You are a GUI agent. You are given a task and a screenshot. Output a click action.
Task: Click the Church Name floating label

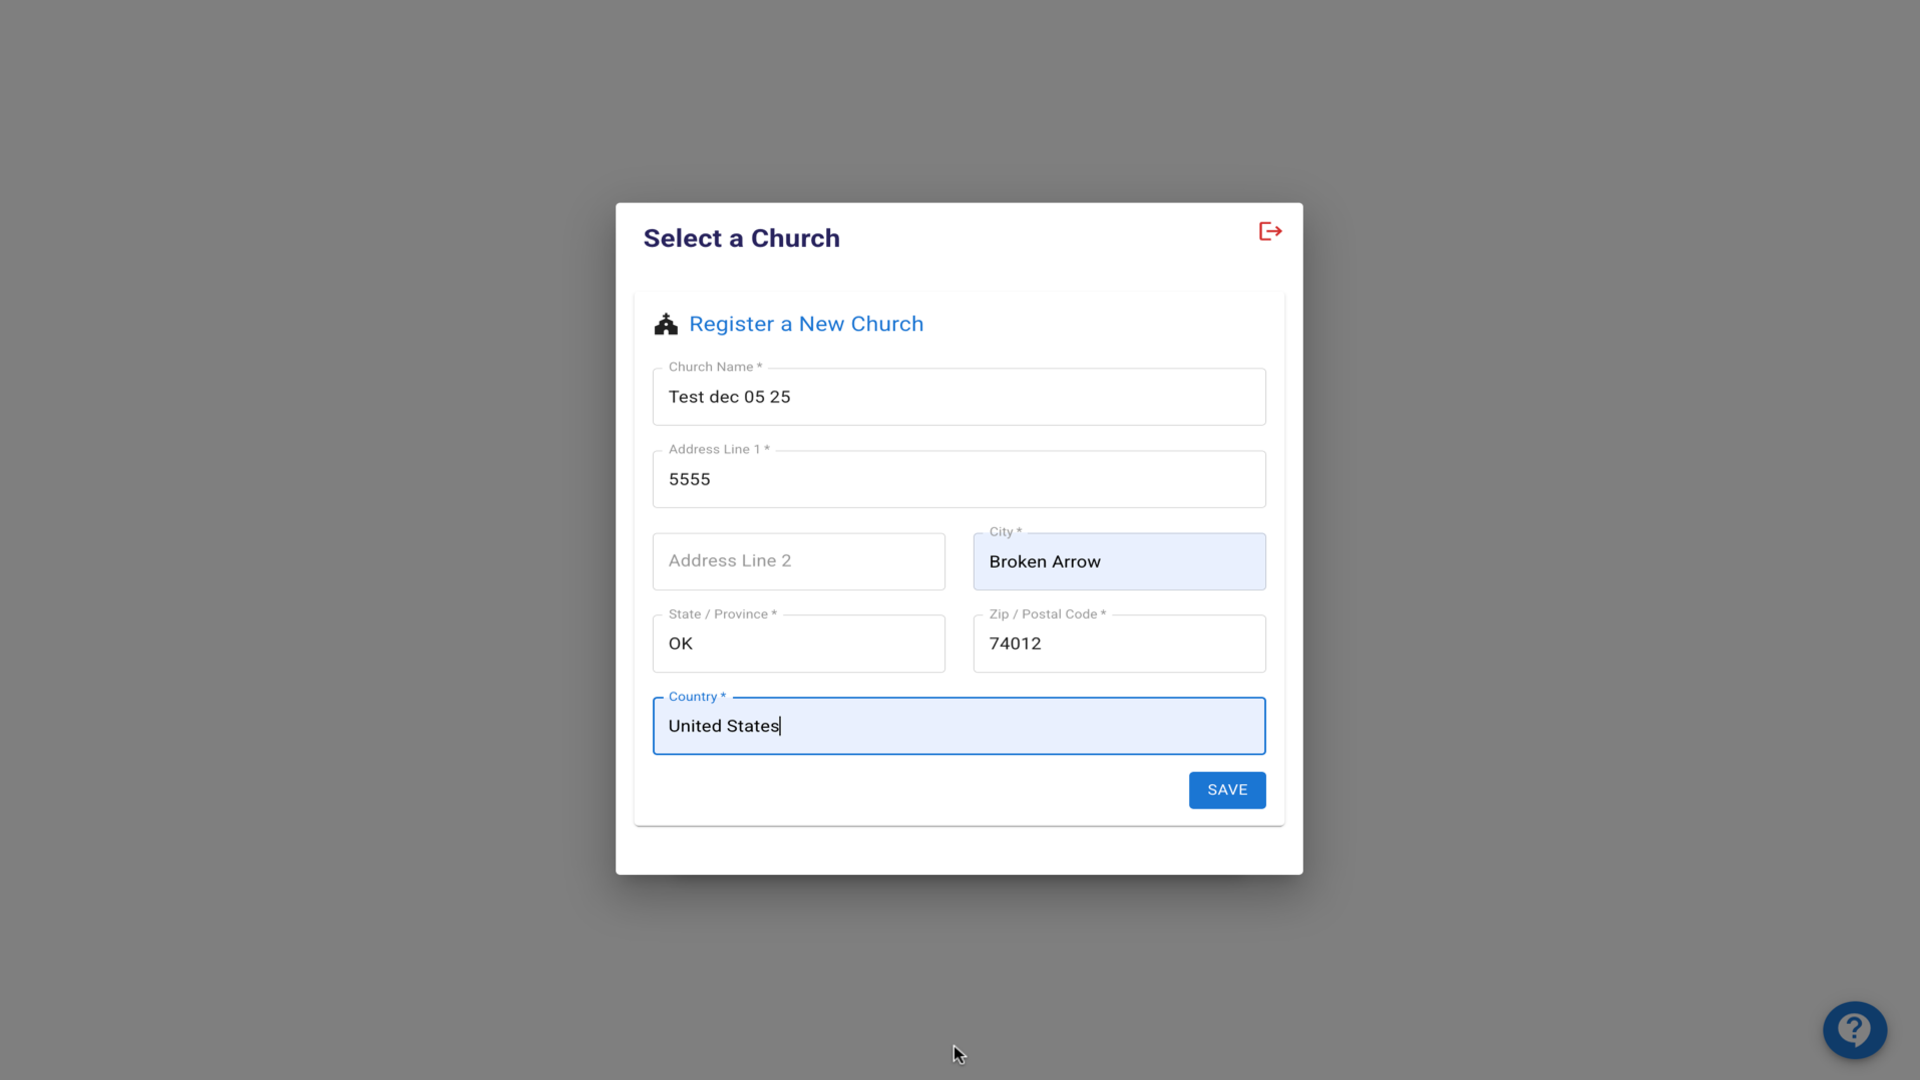(714, 367)
